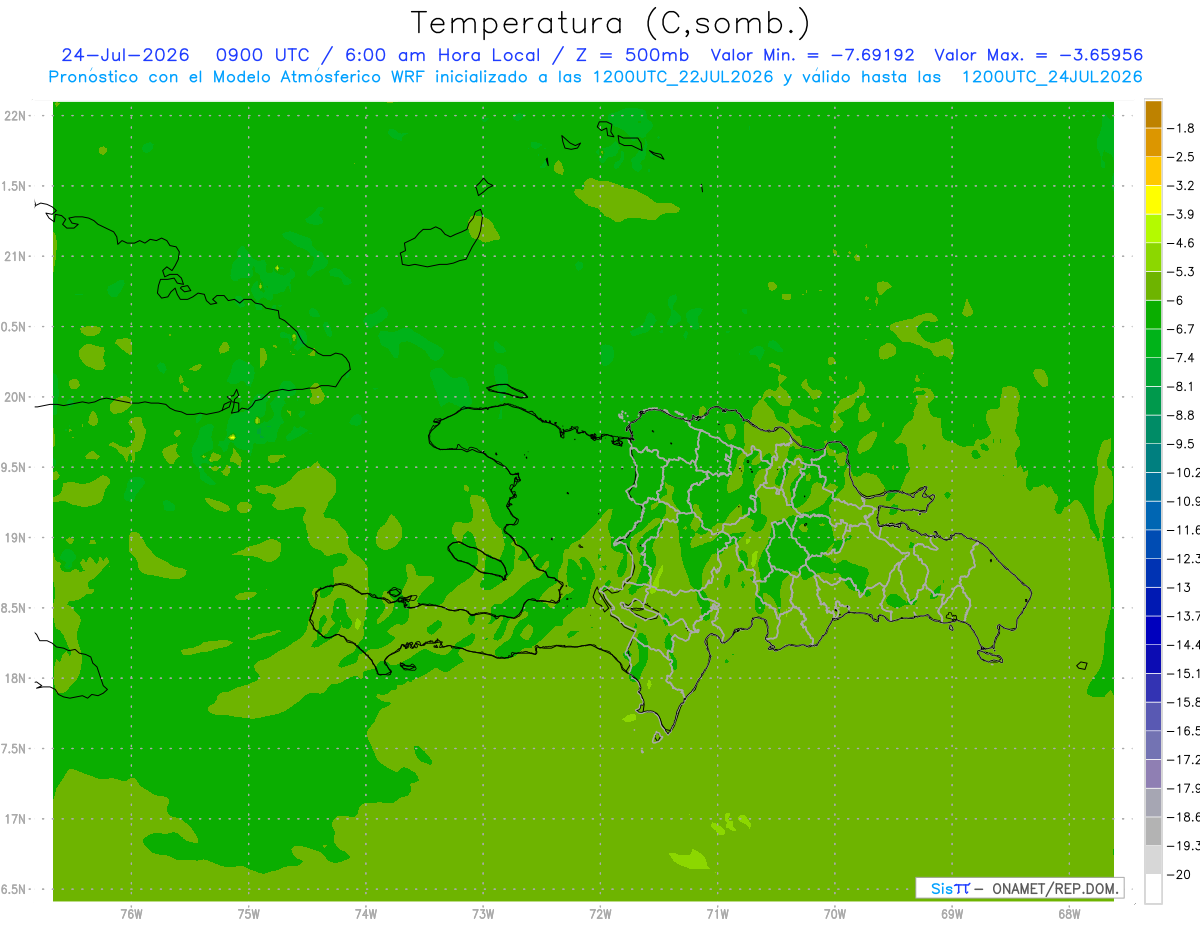
Task: Click the '68W' longitude axis label
Action: 1069,913
